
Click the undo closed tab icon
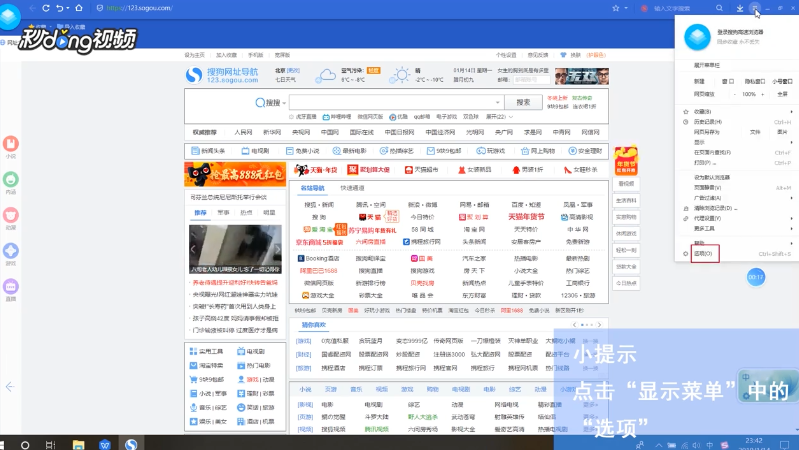coord(60,8)
